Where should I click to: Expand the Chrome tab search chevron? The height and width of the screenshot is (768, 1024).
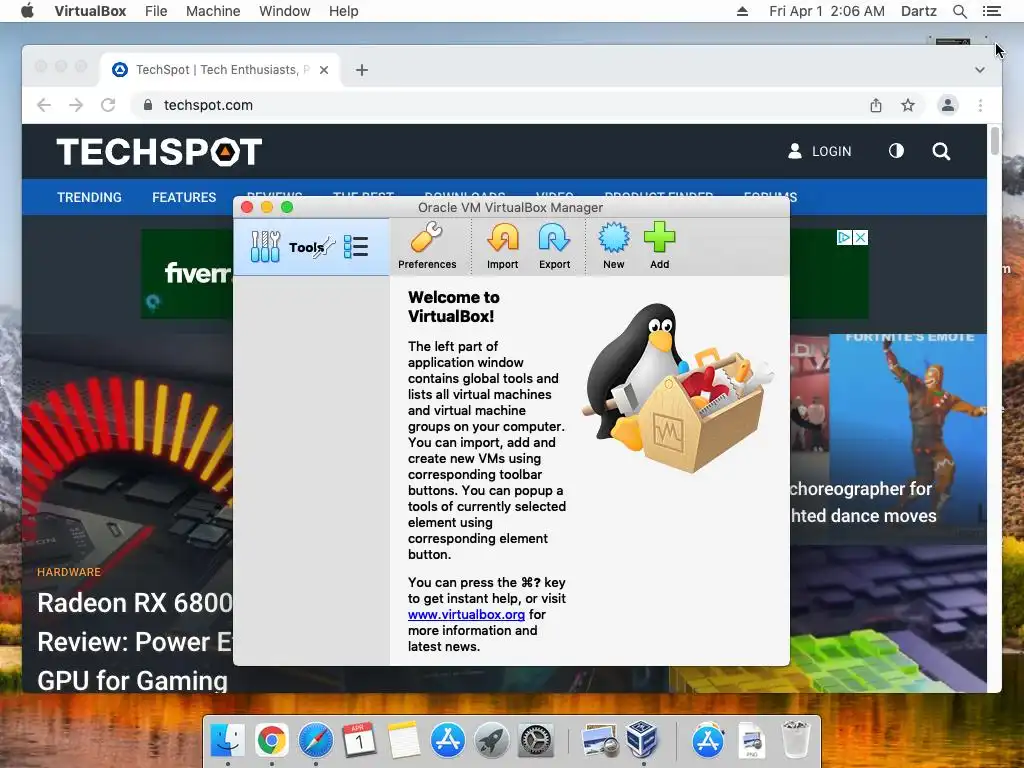980,70
